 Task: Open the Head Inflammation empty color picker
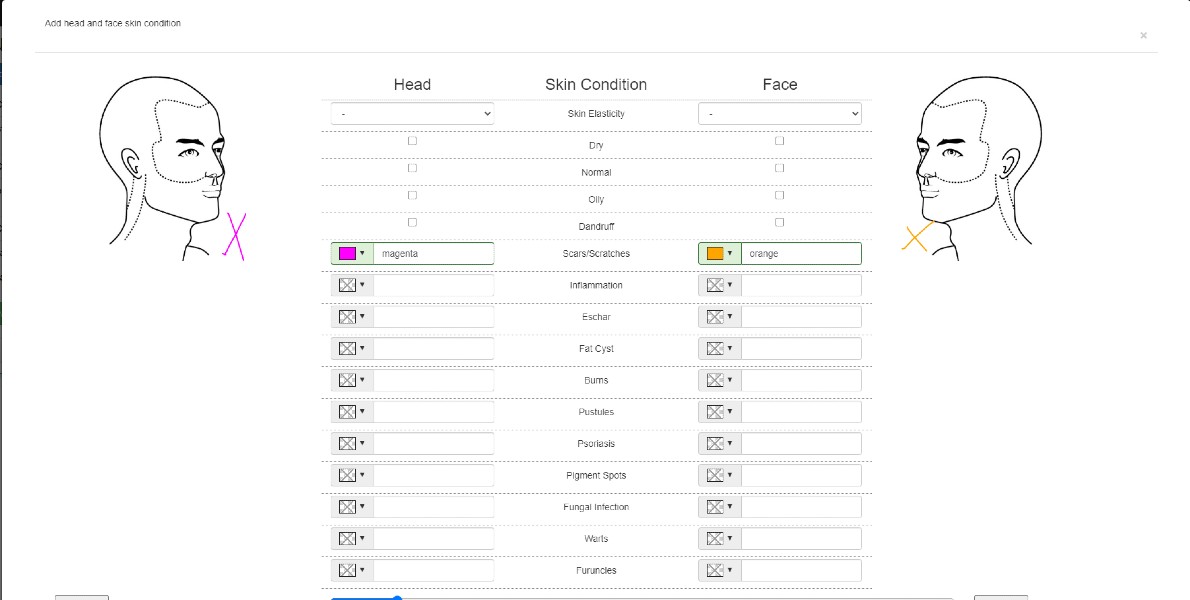point(351,286)
